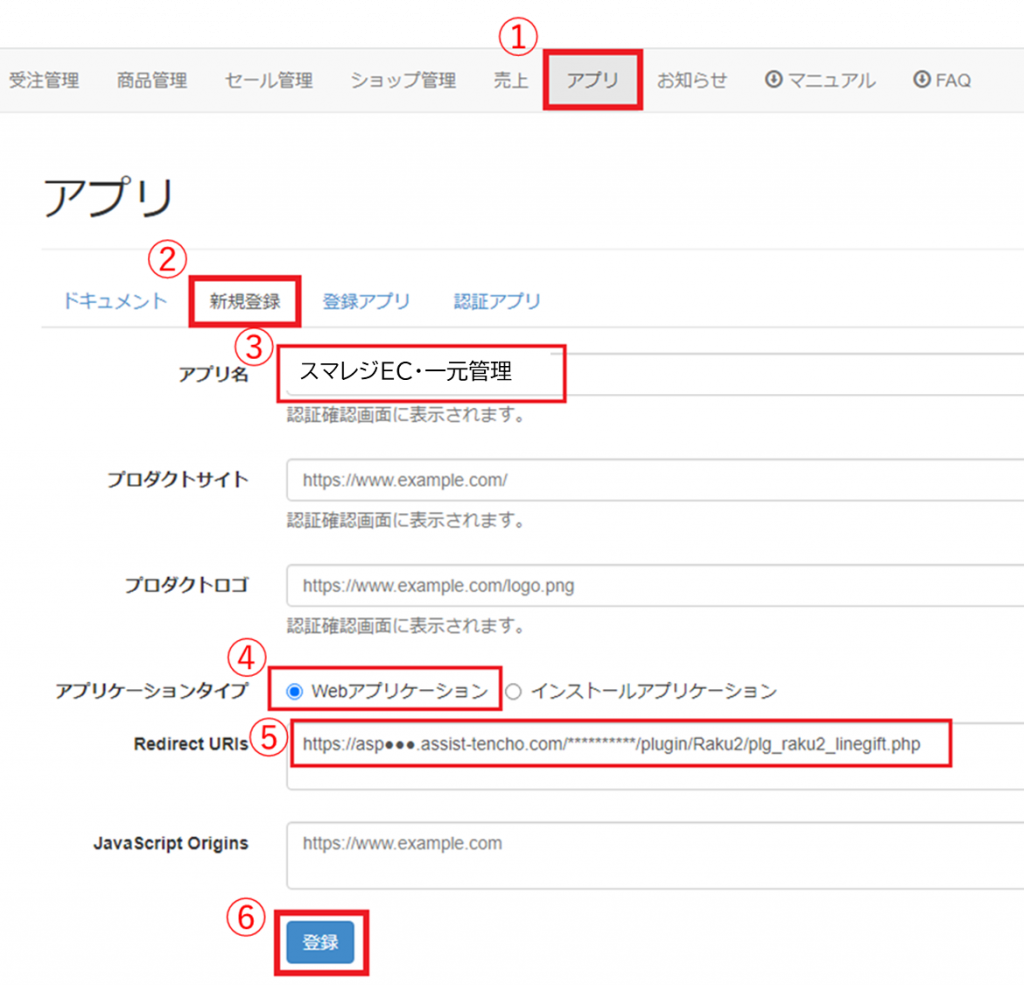
Task: Click the アプリ名 input field
Action: pyautogui.click(x=650, y=373)
